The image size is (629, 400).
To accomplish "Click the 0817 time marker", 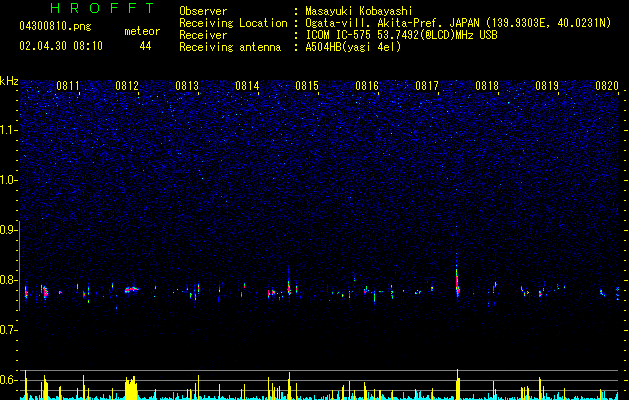I will [427, 86].
